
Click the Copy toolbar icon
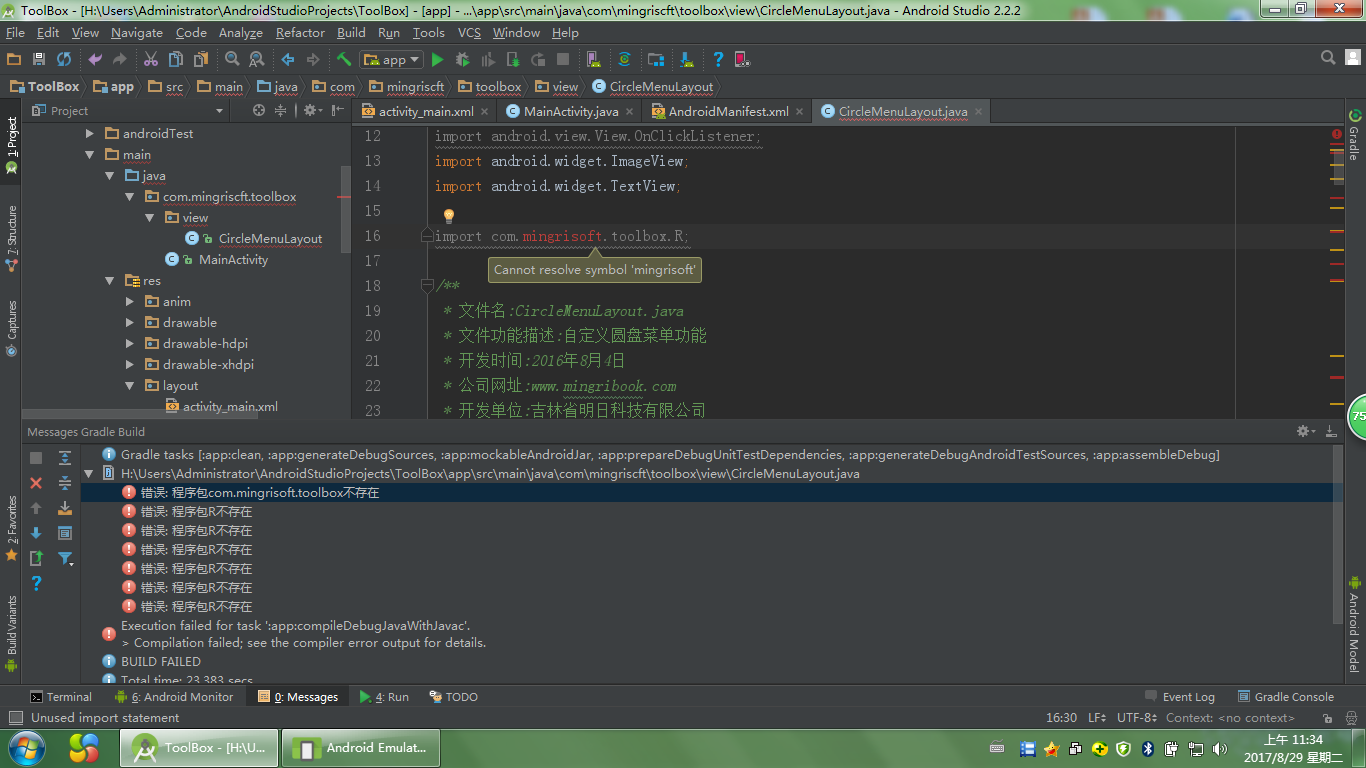[176, 60]
